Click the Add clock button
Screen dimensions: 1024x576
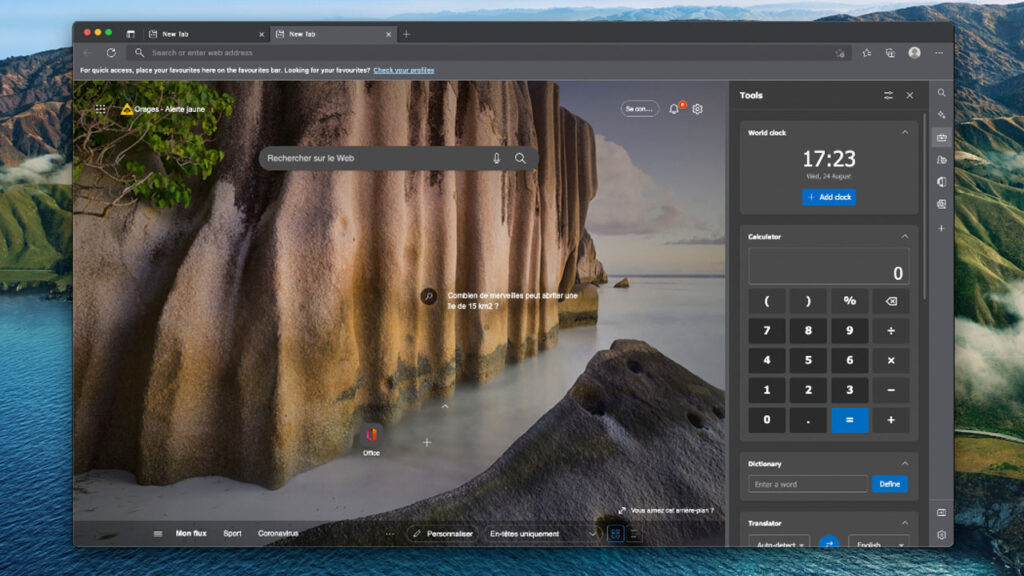coord(829,197)
